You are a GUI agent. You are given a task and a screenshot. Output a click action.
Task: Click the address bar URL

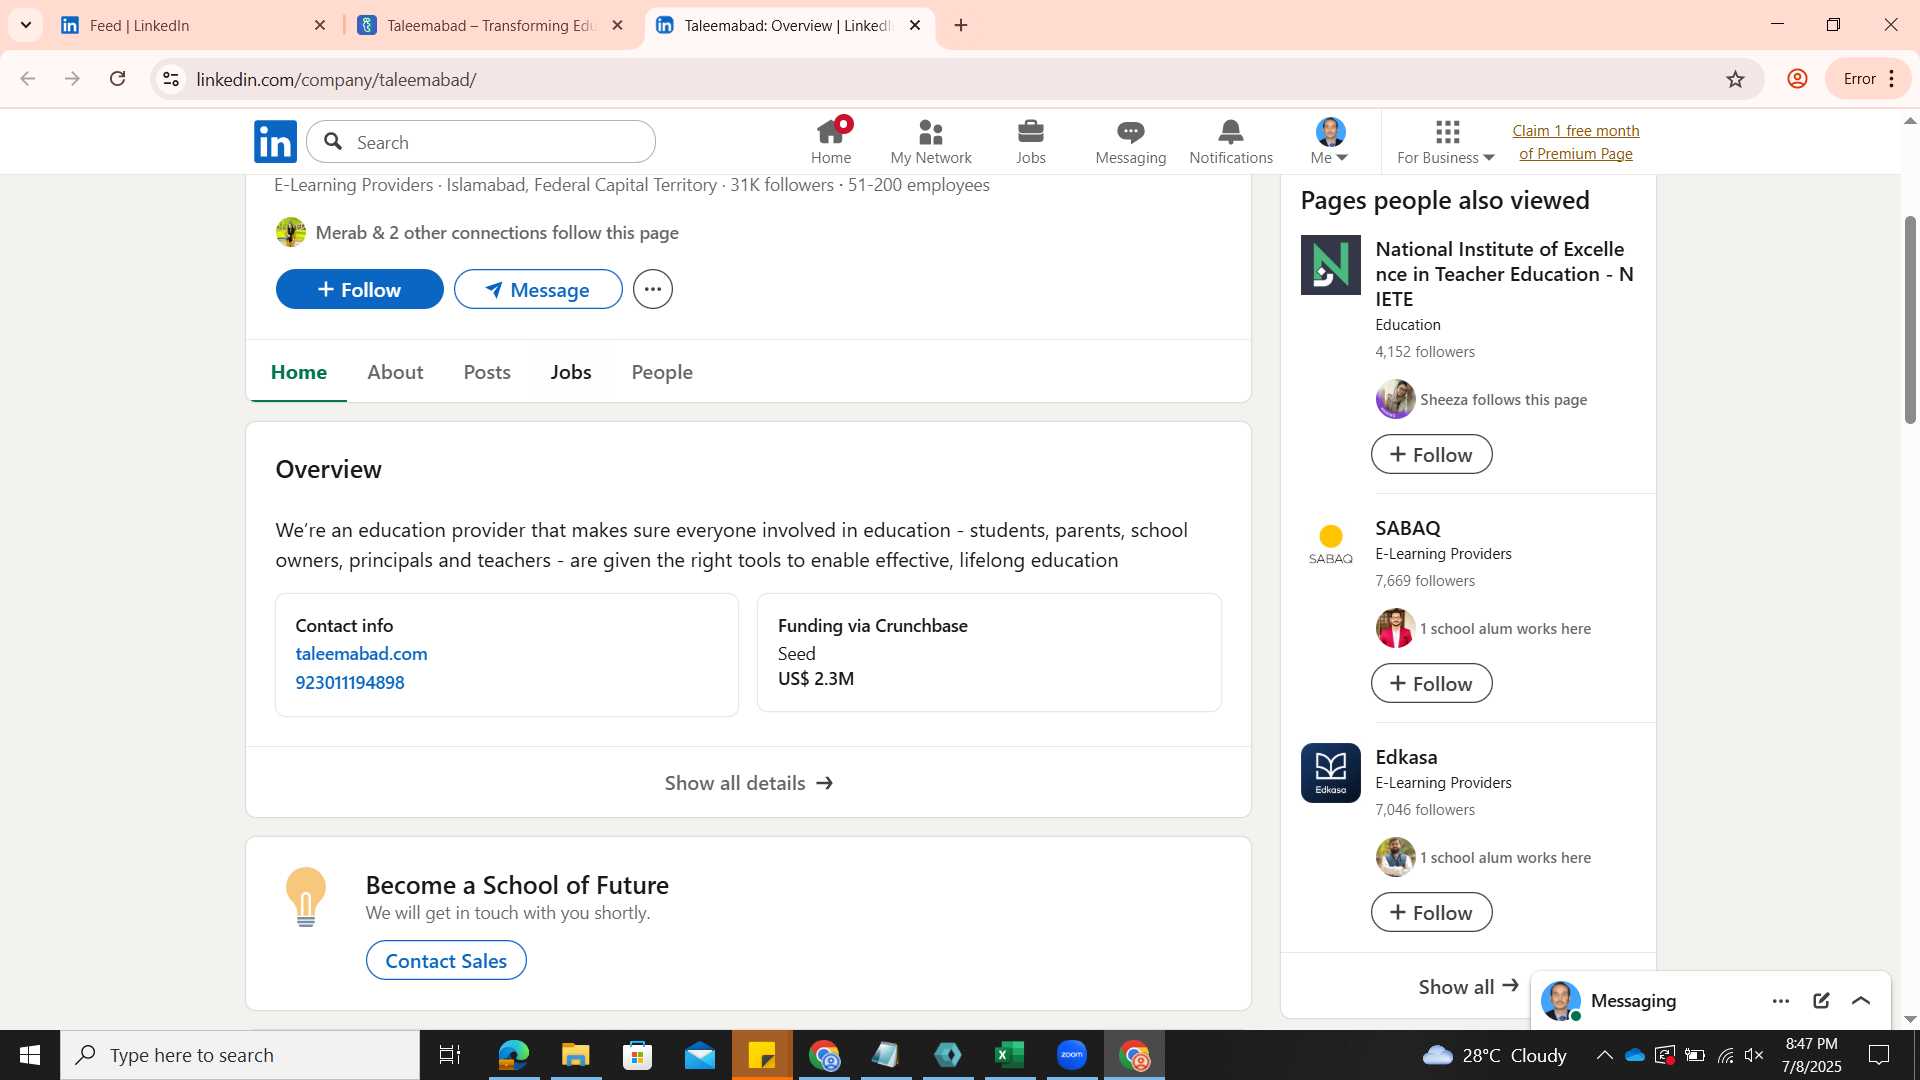[336, 79]
